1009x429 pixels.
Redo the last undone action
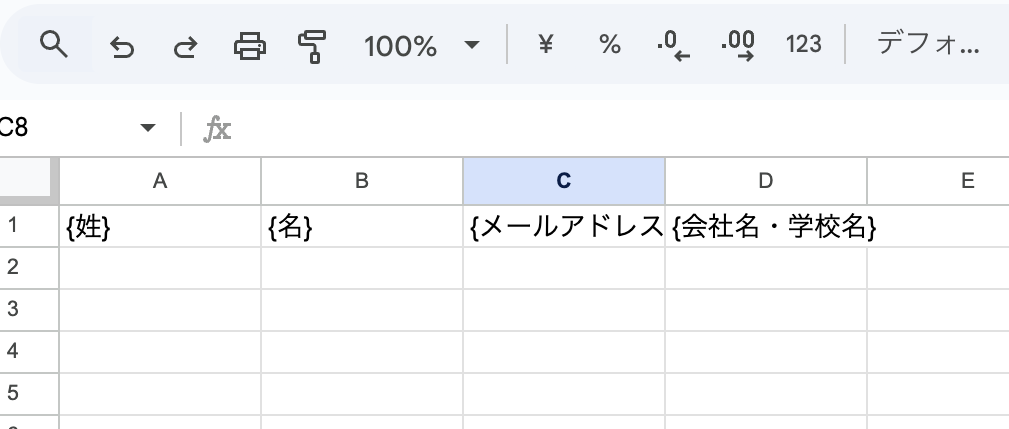click(x=185, y=45)
